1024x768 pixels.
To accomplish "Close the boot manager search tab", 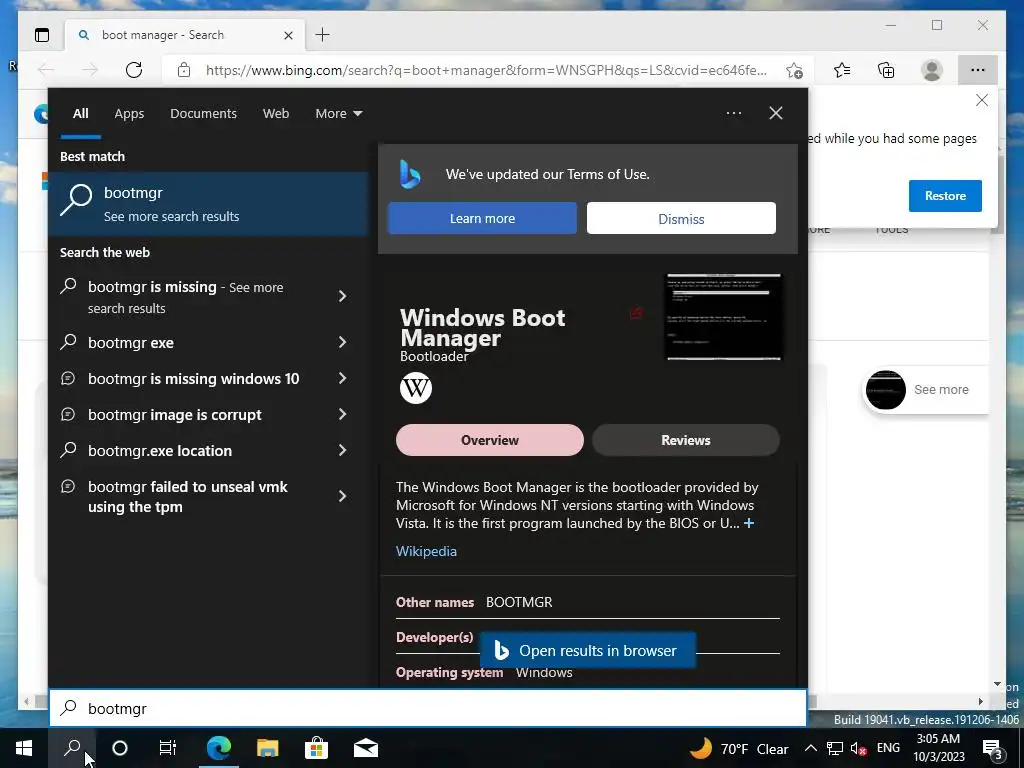I will [x=288, y=35].
